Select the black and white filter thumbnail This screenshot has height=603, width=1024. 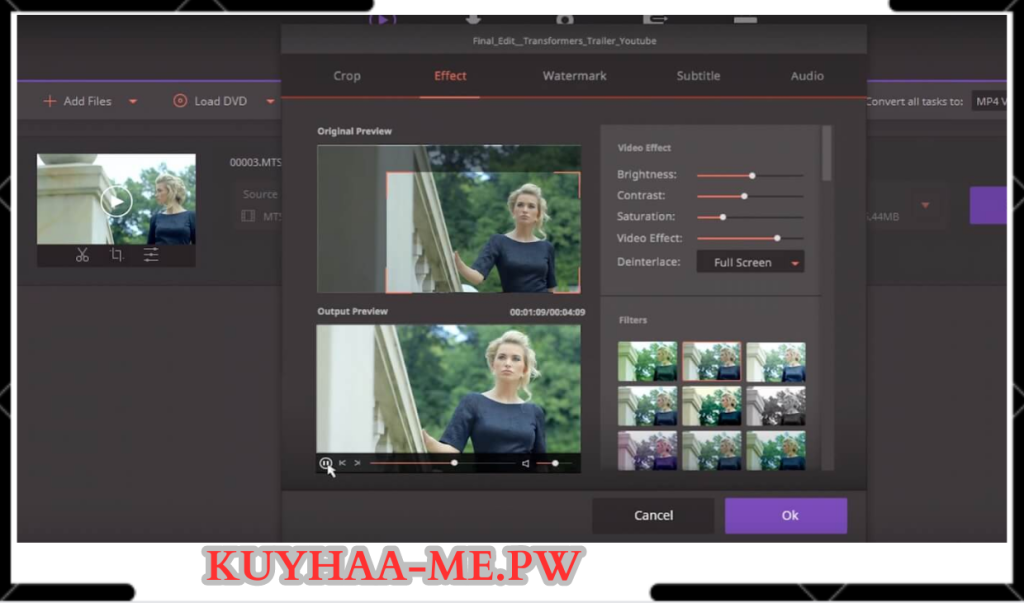pyautogui.click(x=776, y=406)
